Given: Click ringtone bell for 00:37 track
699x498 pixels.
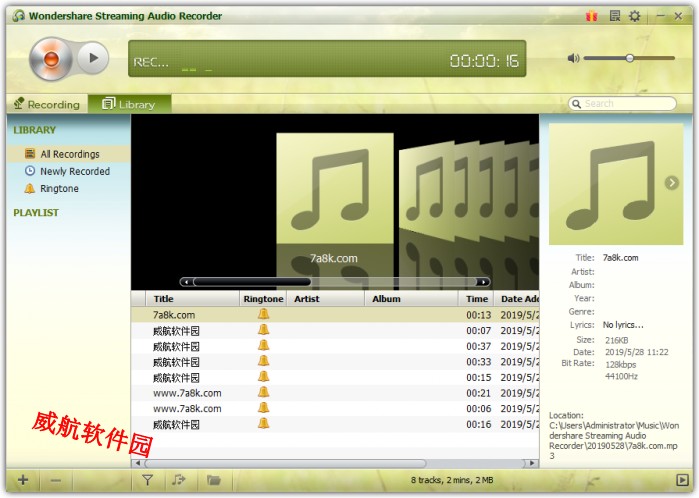Looking at the screenshot, I should (263, 345).
